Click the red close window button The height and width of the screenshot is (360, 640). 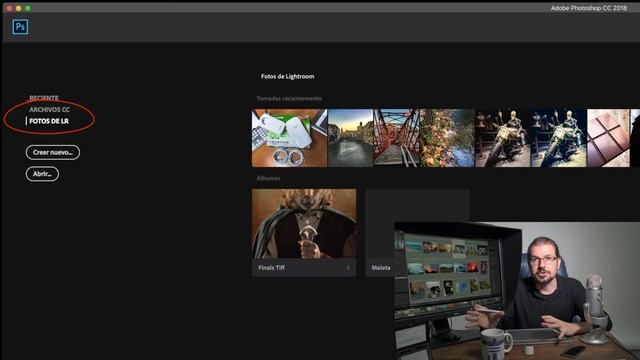[x=9, y=8]
